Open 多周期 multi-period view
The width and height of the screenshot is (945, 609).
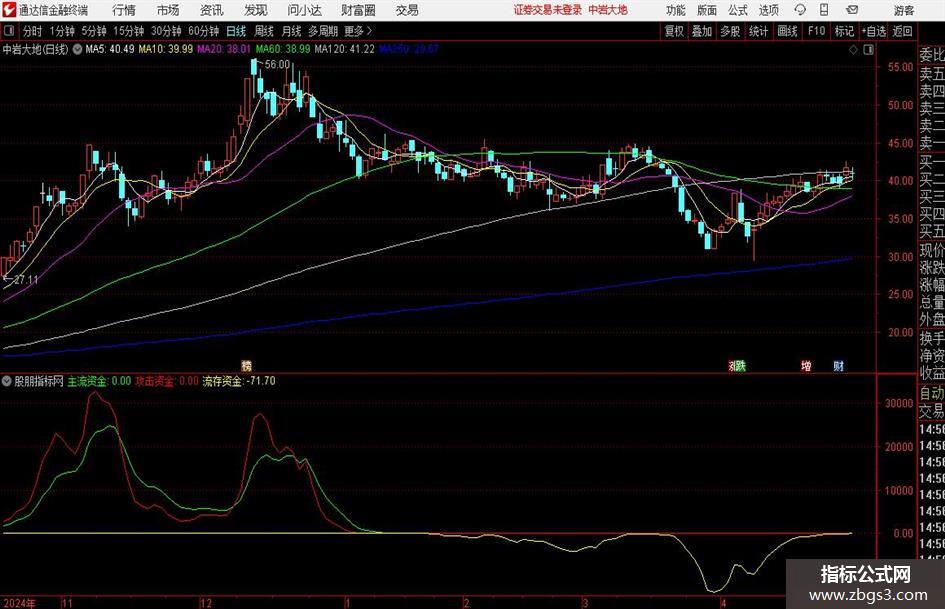(x=323, y=31)
